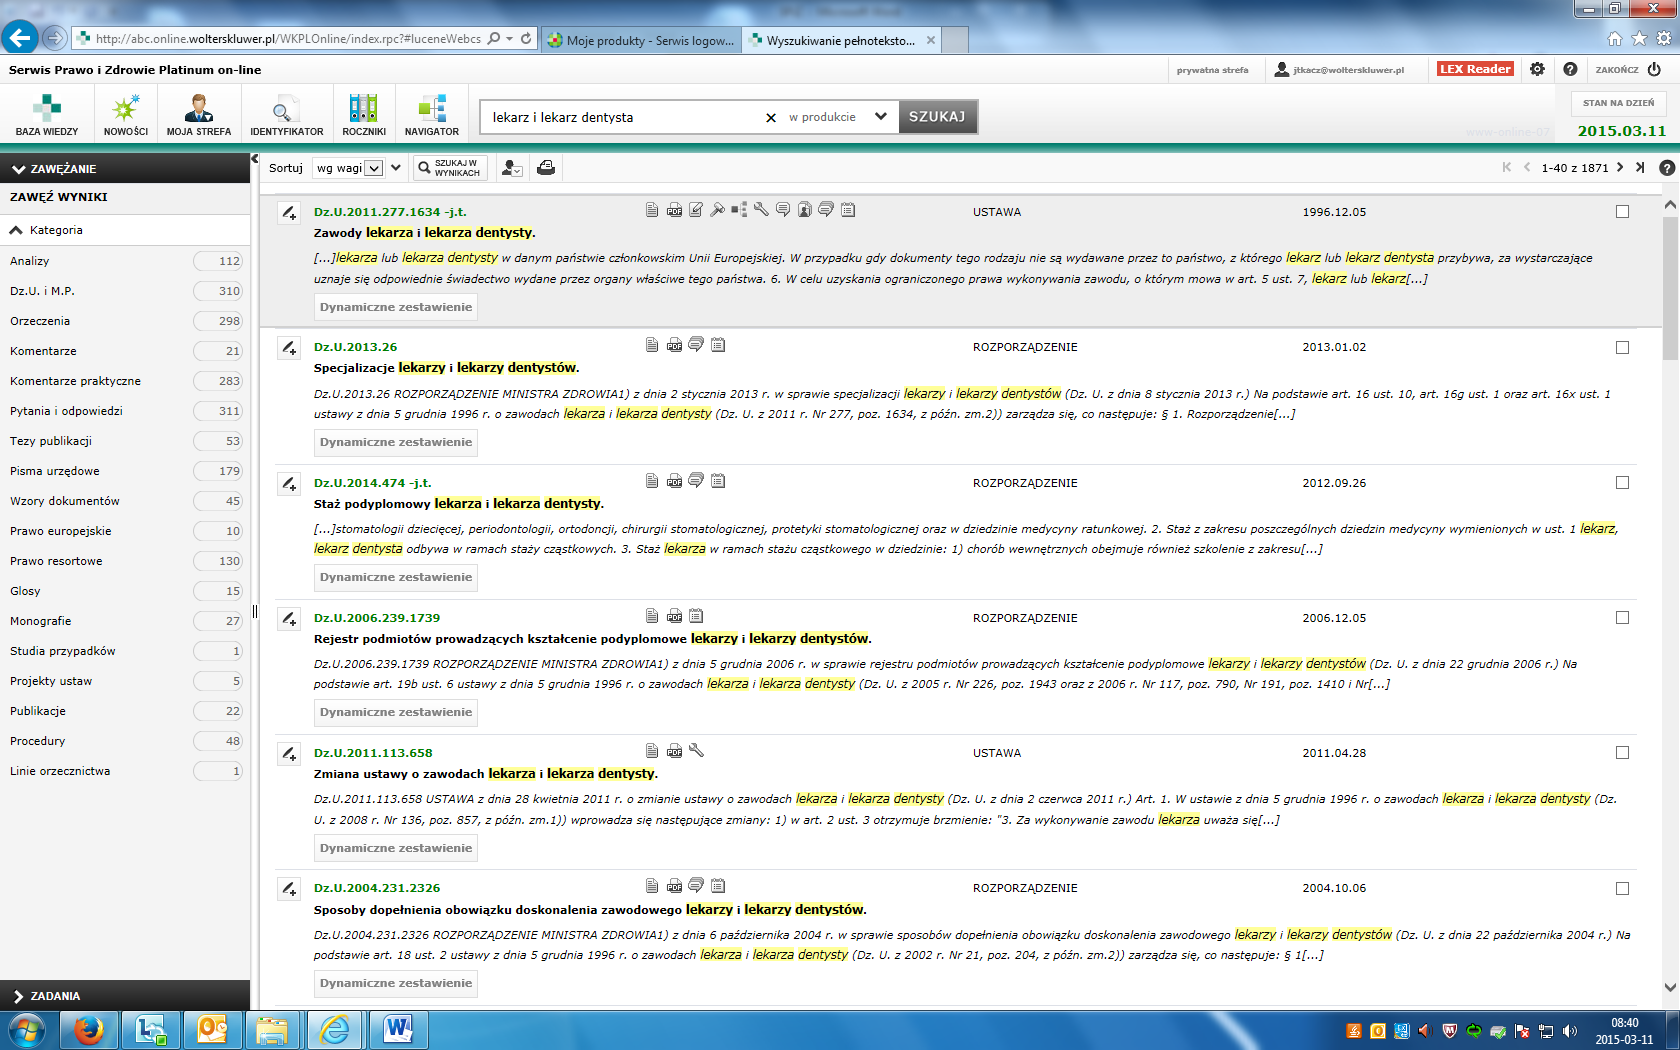1680x1050 pixels.
Task: Click the Zakończ logout button
Action: pos(1629,69)
